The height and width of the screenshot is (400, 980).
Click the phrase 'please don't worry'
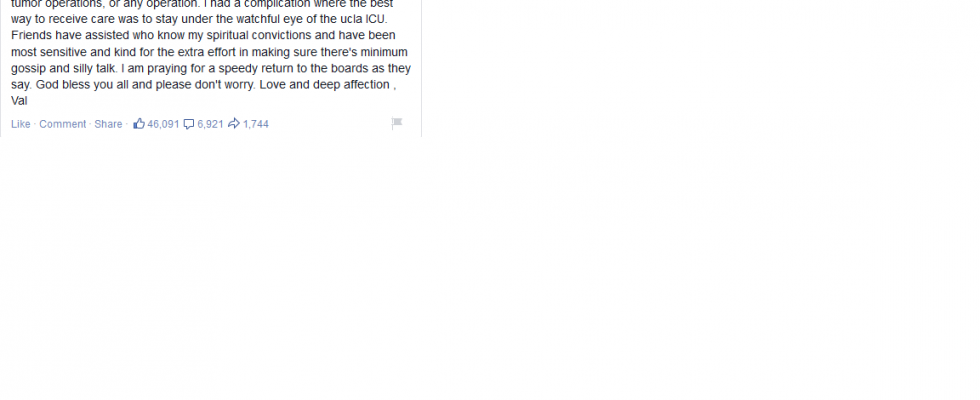pyautogui.click(x=205, y=84)
